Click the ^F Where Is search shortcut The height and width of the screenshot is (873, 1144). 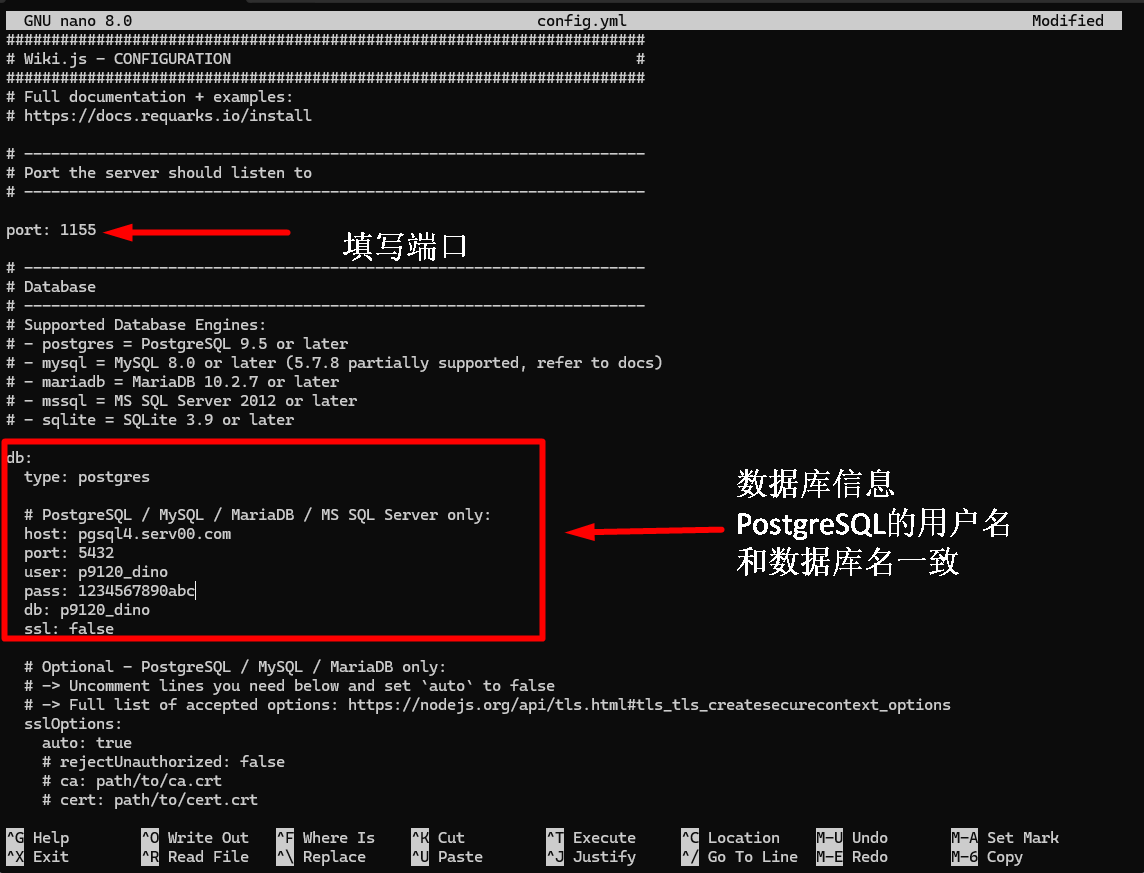click(x=325, y=838)
